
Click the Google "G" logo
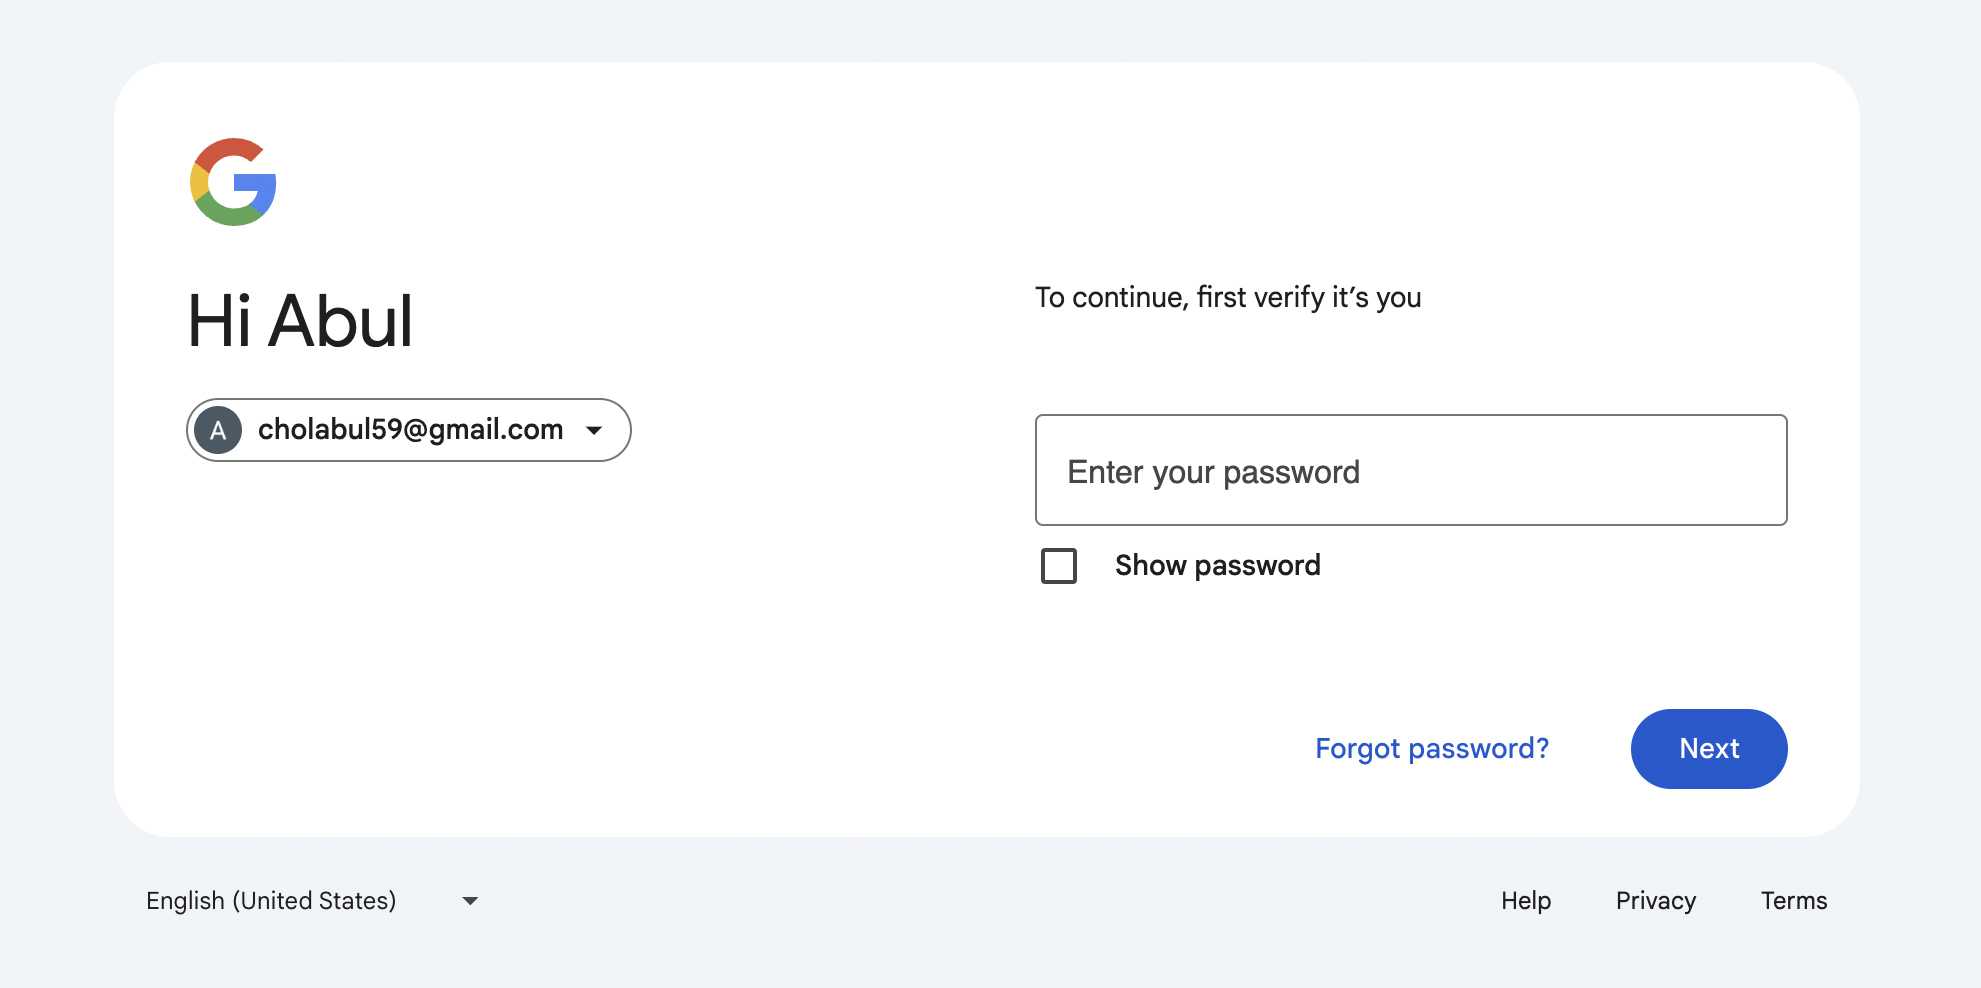[233, 182]
